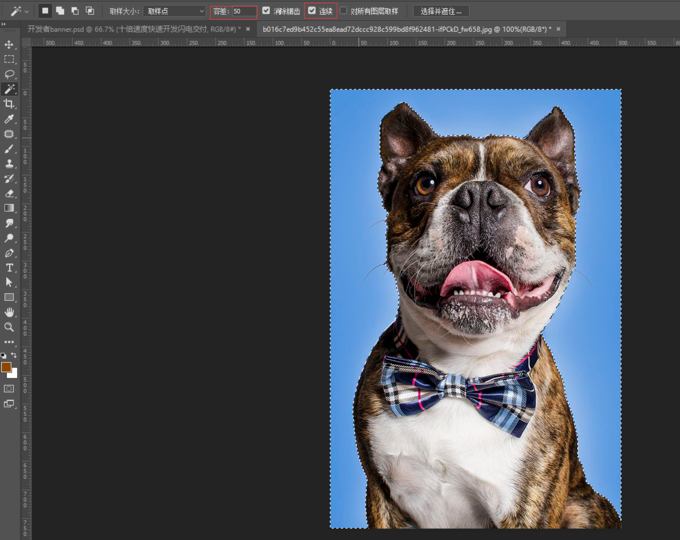The height and width of the screenshot is (540, 680).
Task: Toggle the 消除锯齿 anti-alias checkbox
Action: 266,11
